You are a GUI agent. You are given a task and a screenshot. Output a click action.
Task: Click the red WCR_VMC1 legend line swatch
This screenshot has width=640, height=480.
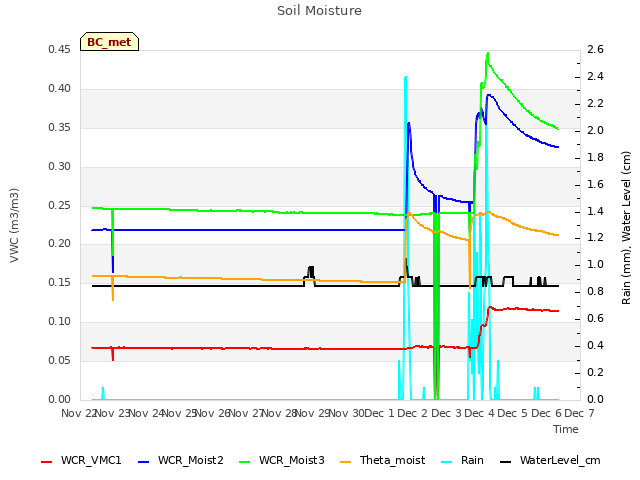(47, 462)
